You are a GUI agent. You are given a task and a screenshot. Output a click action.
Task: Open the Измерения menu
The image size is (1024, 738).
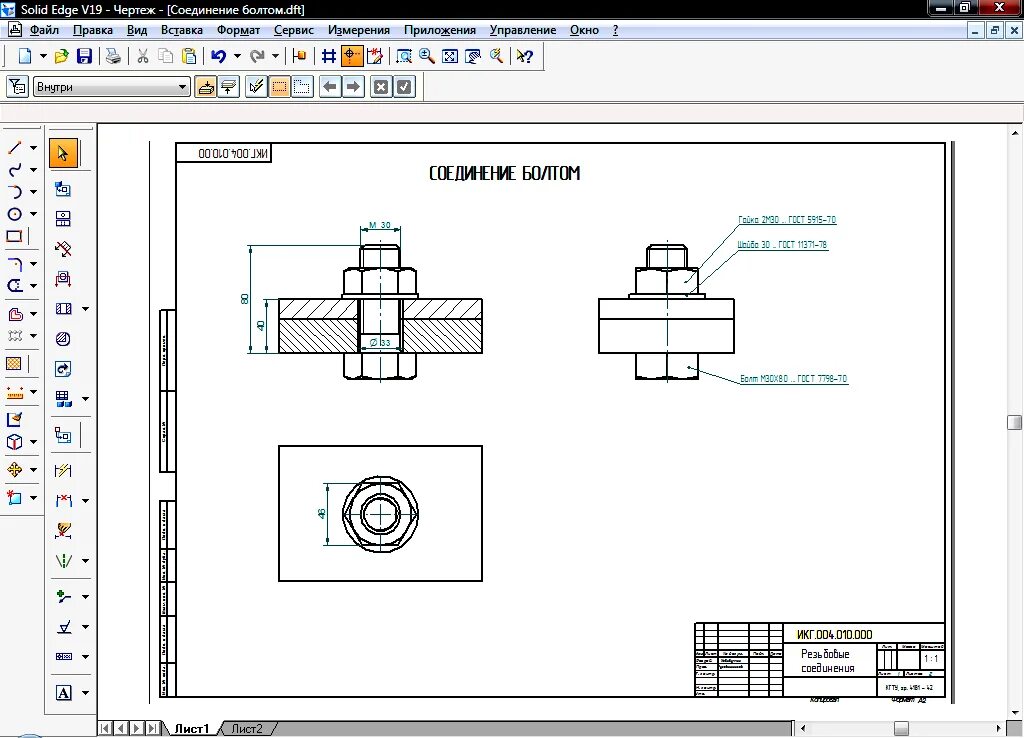point(359,30)
